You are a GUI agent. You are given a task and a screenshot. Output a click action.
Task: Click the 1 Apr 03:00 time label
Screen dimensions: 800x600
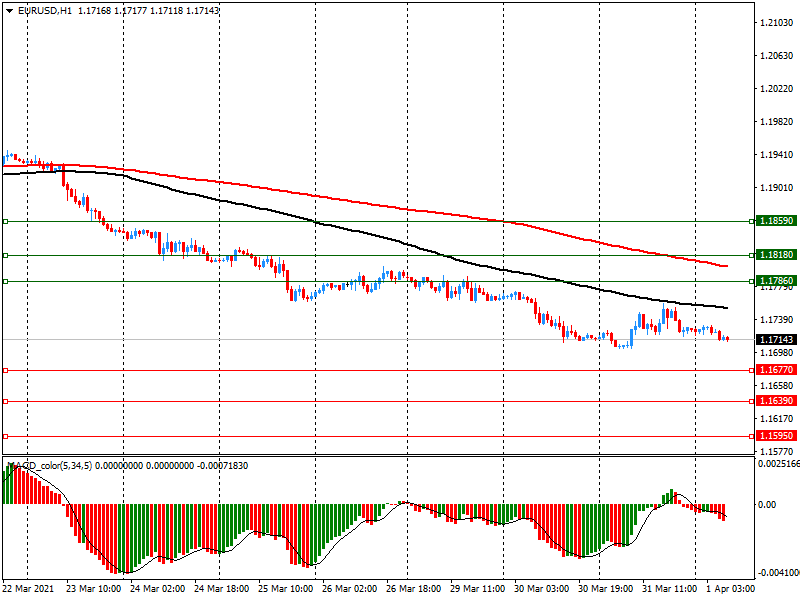point(730,588)
